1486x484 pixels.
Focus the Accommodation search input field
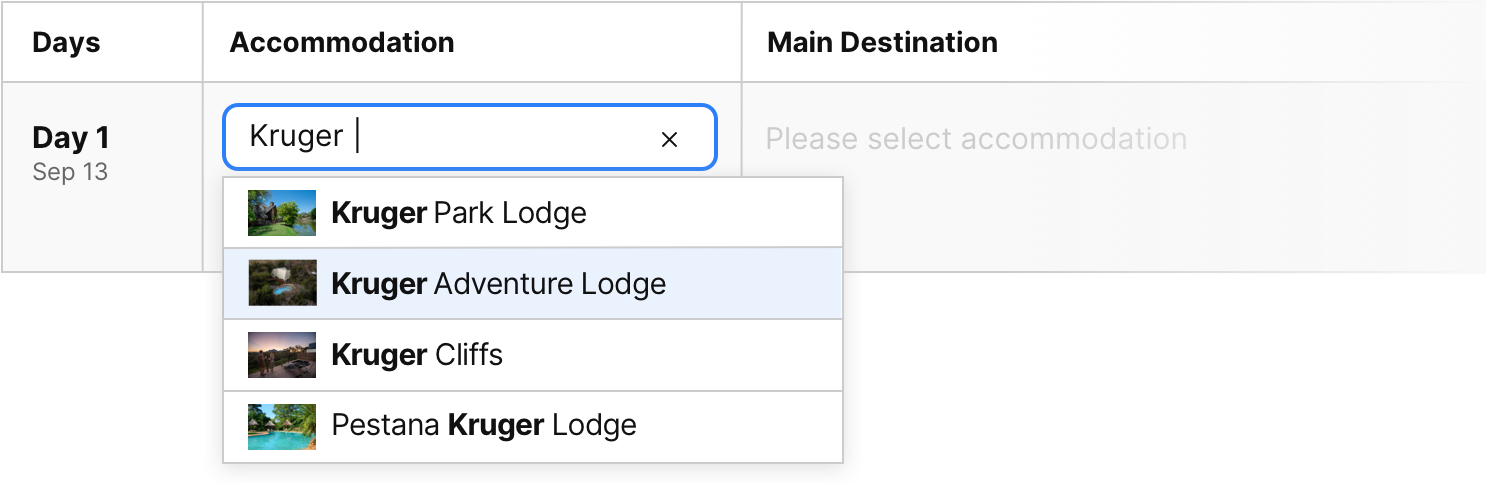(500, 137)
